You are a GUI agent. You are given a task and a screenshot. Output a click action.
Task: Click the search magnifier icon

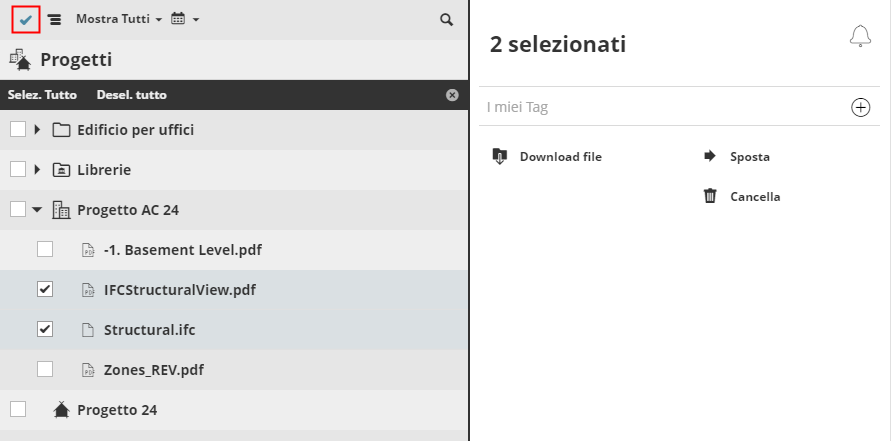click(446, 19)
